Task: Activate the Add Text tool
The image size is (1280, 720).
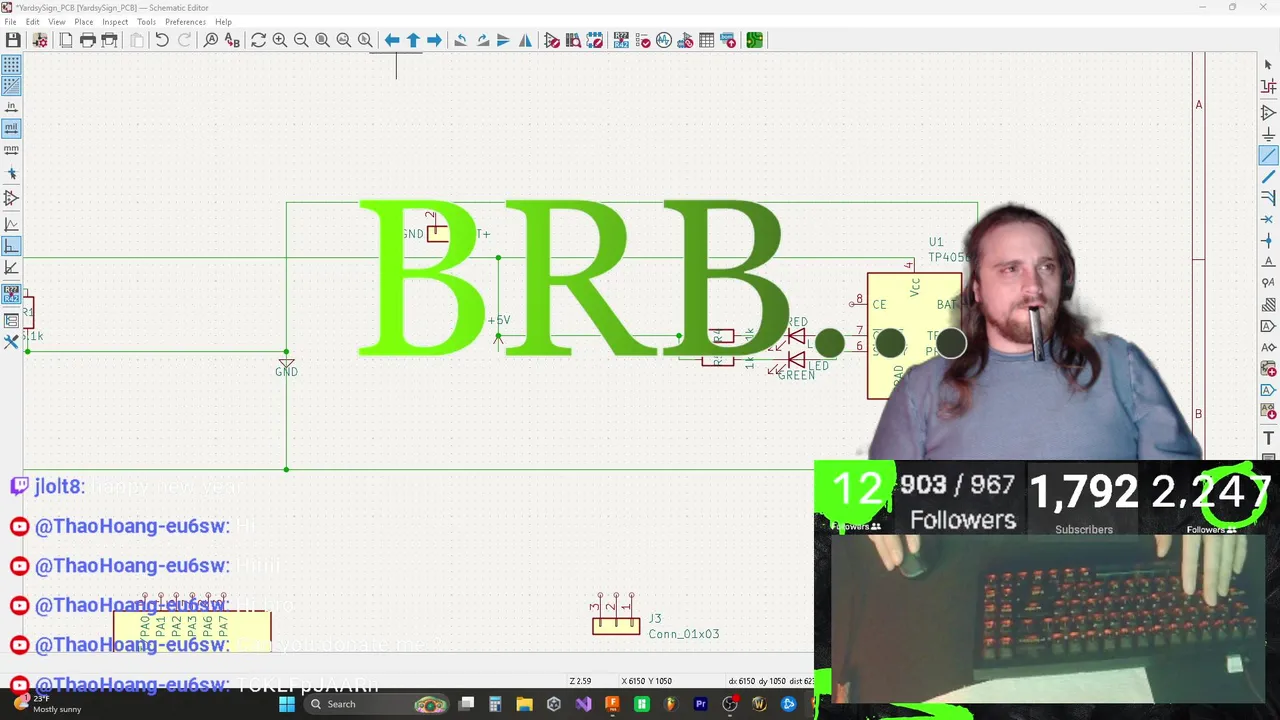Action: click(x=1268, y=438)
